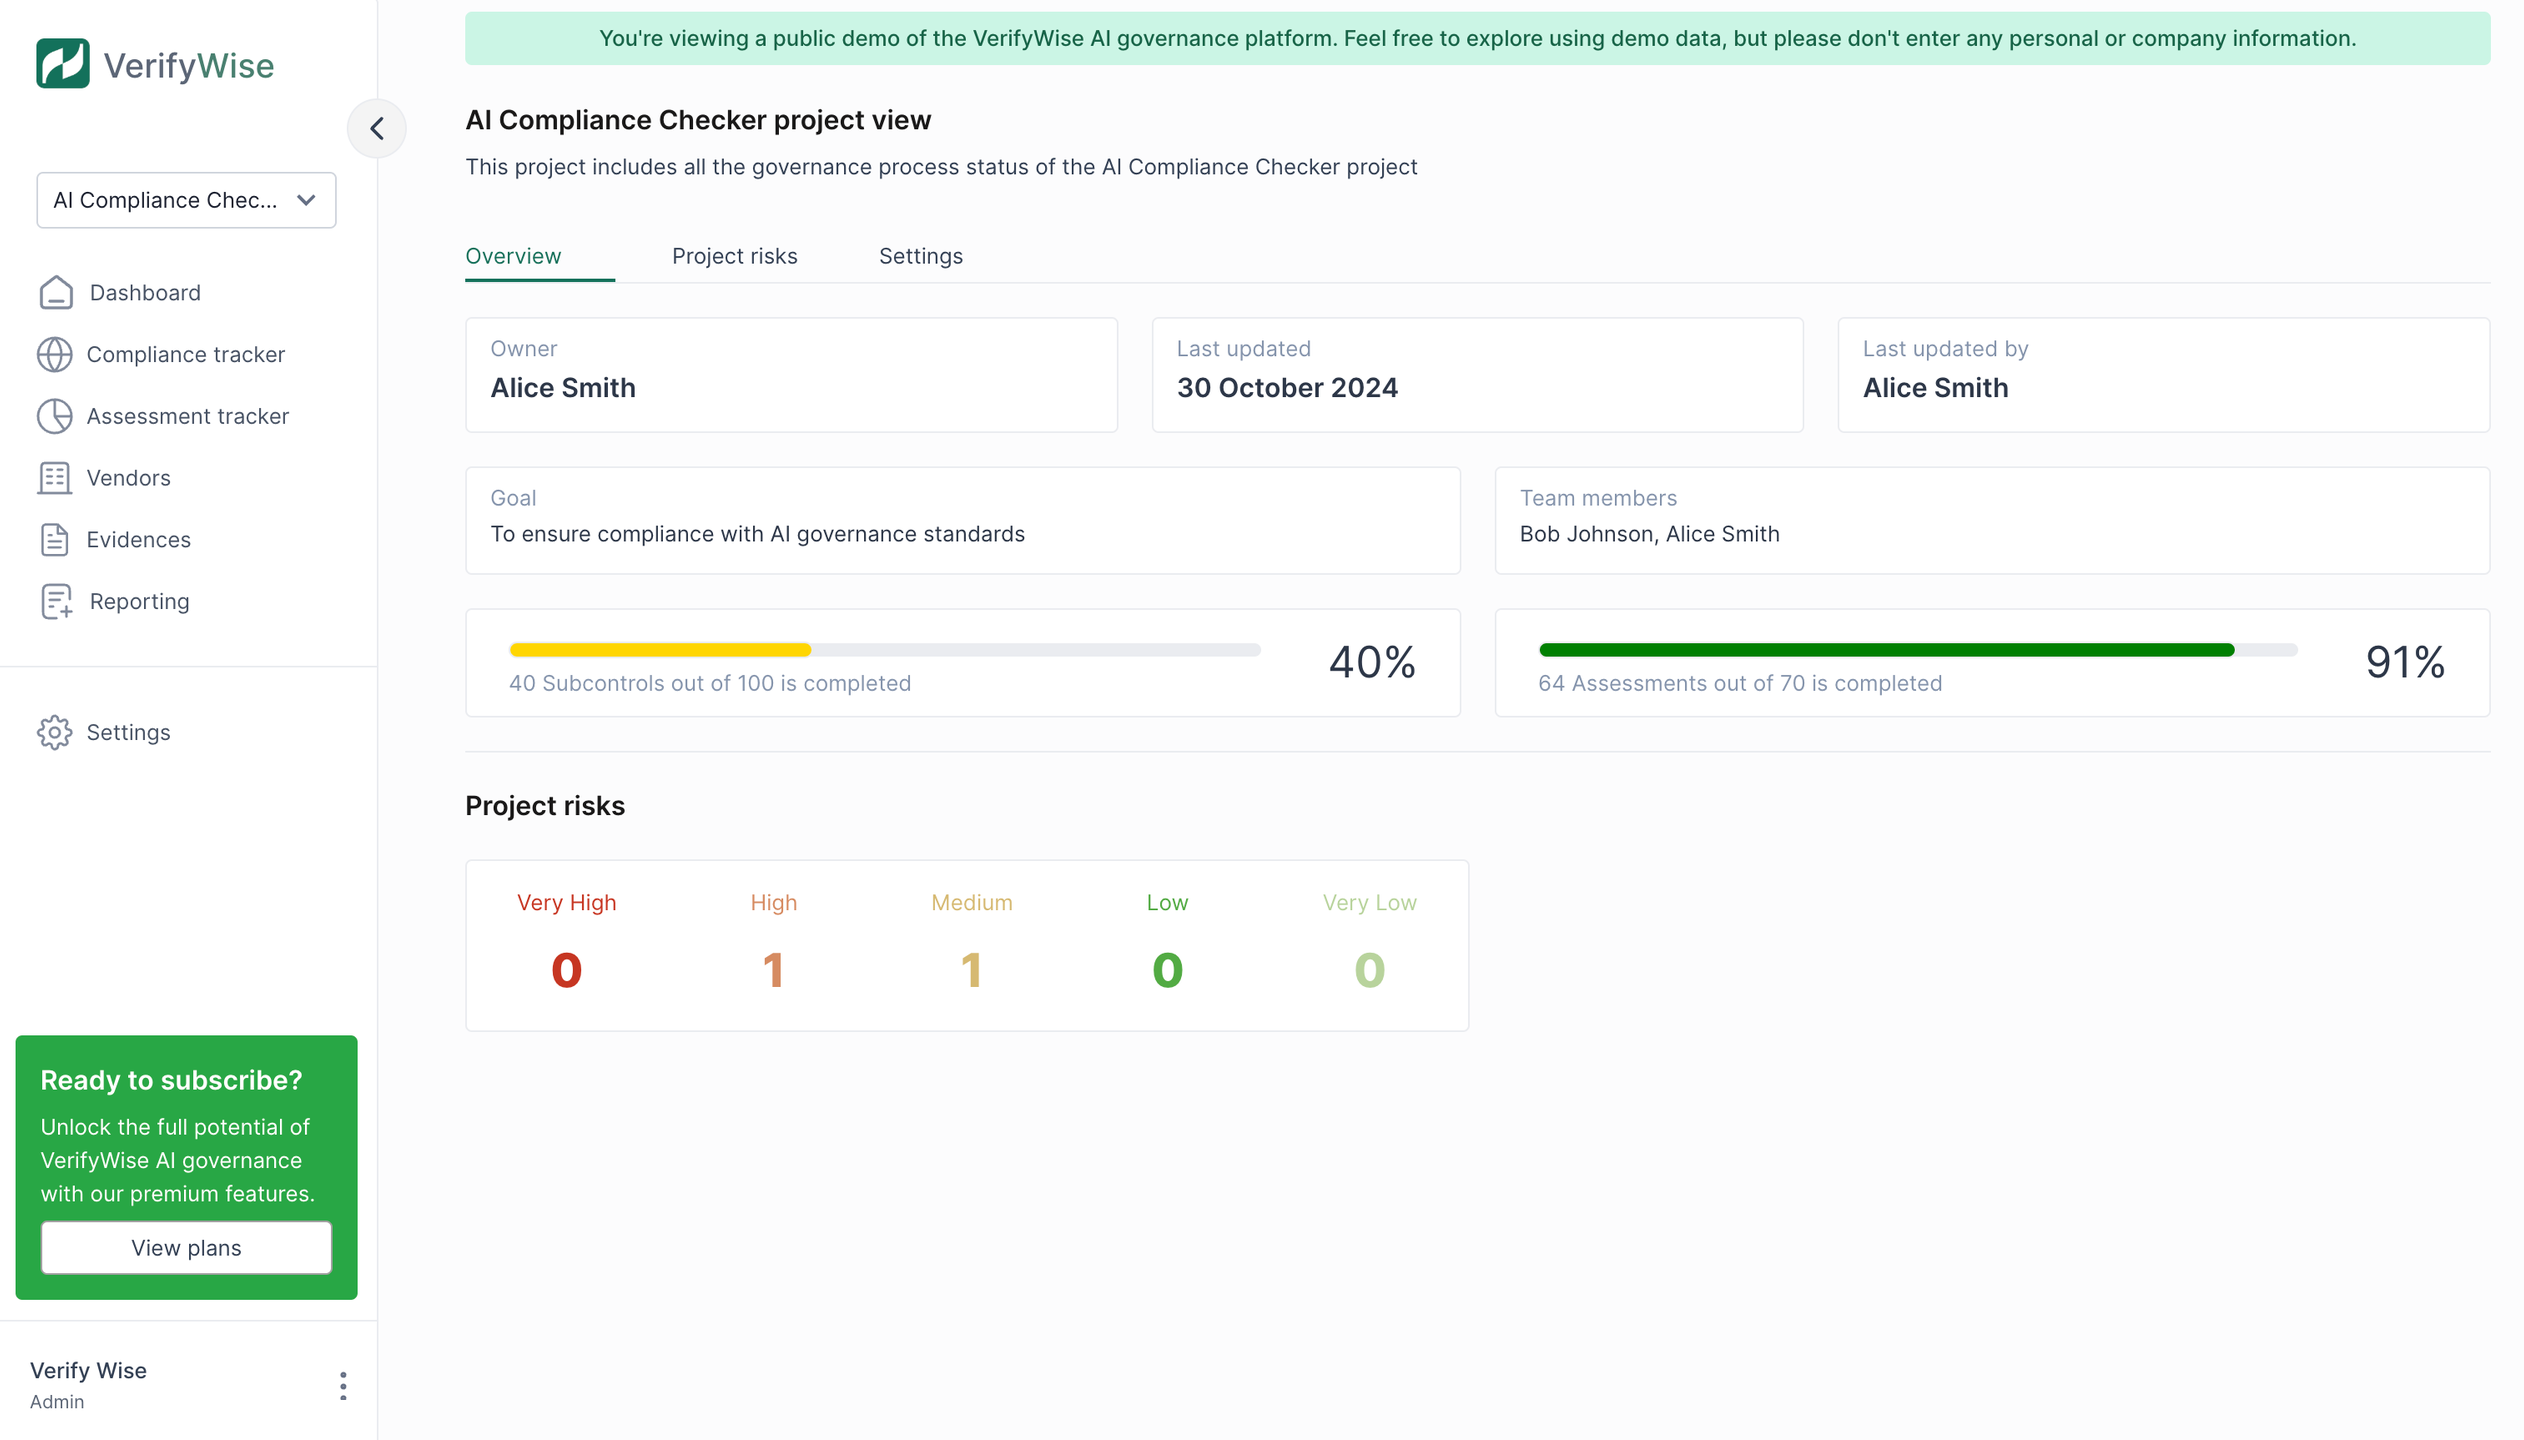
Task: Collapse the sidebar with the chevron button
Action: click(x=377, y=128)
